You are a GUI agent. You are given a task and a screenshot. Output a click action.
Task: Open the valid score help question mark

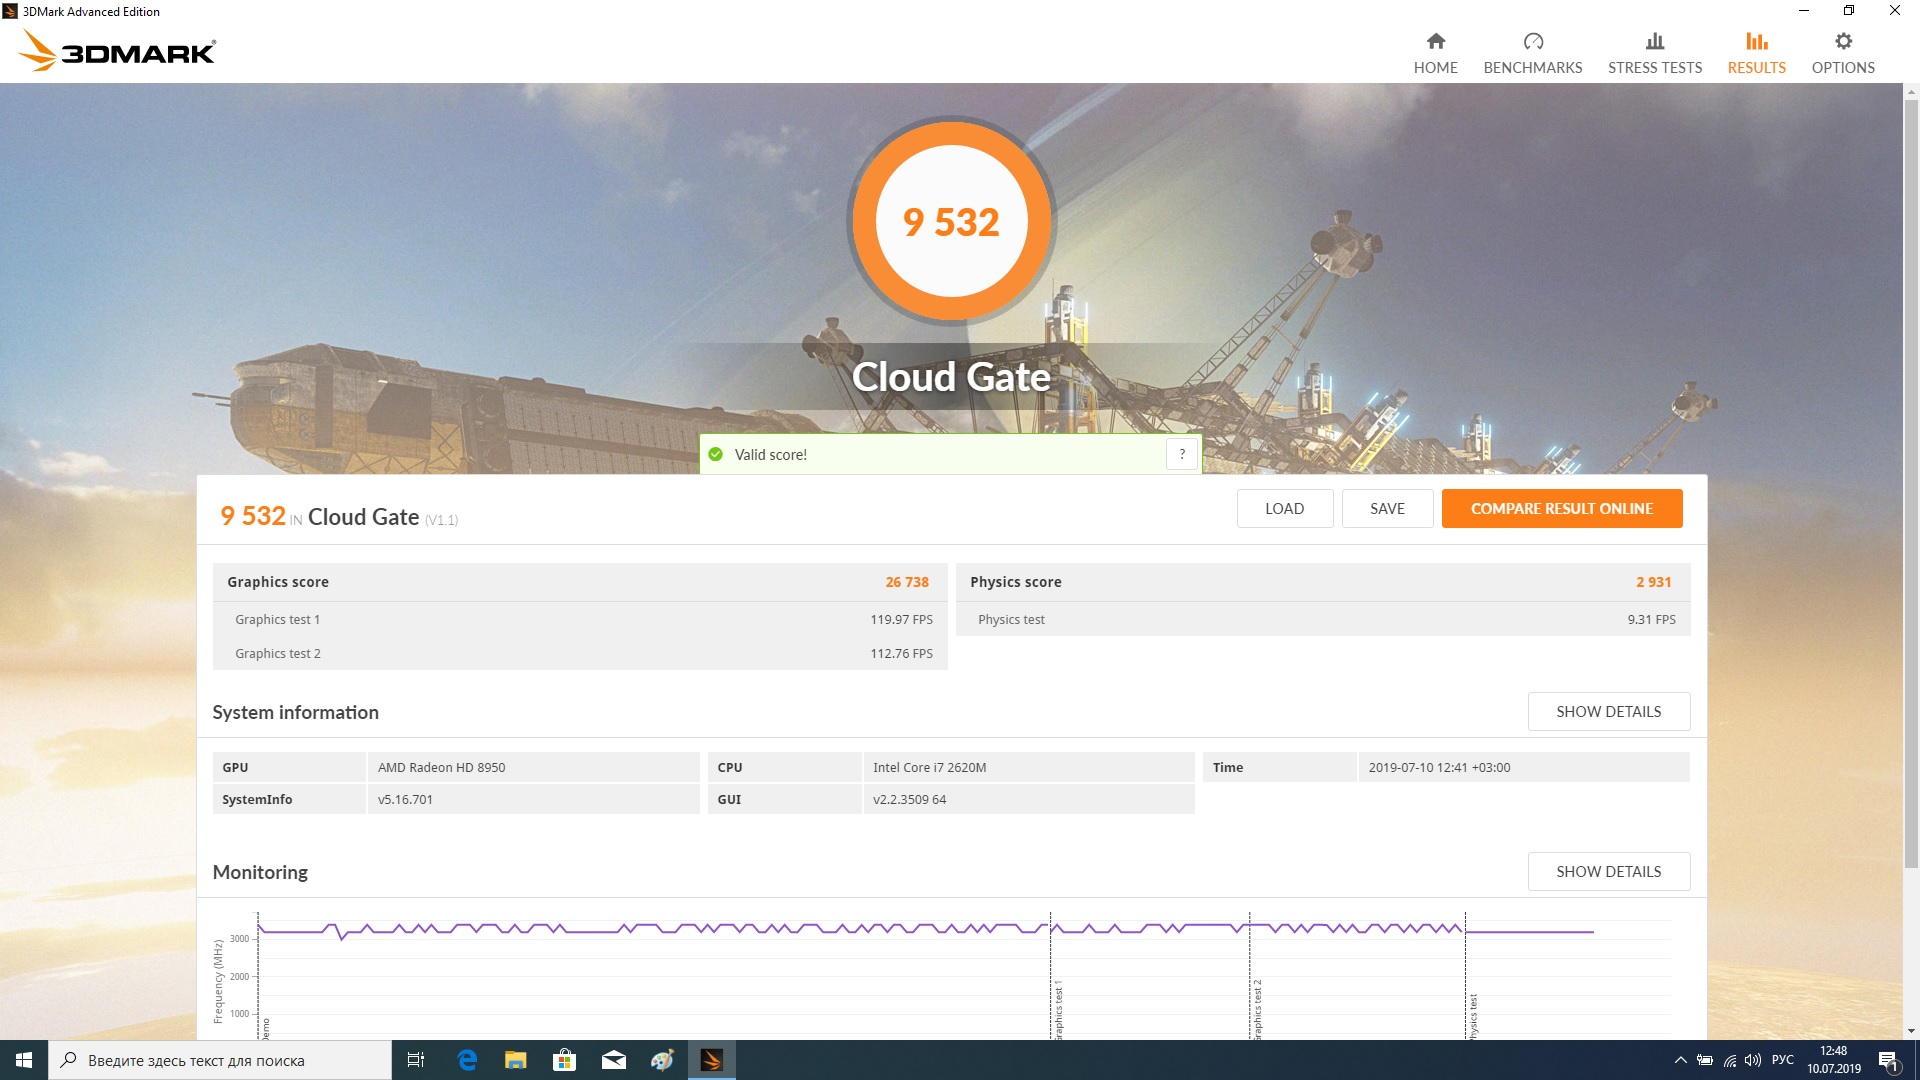point(1182,454)
